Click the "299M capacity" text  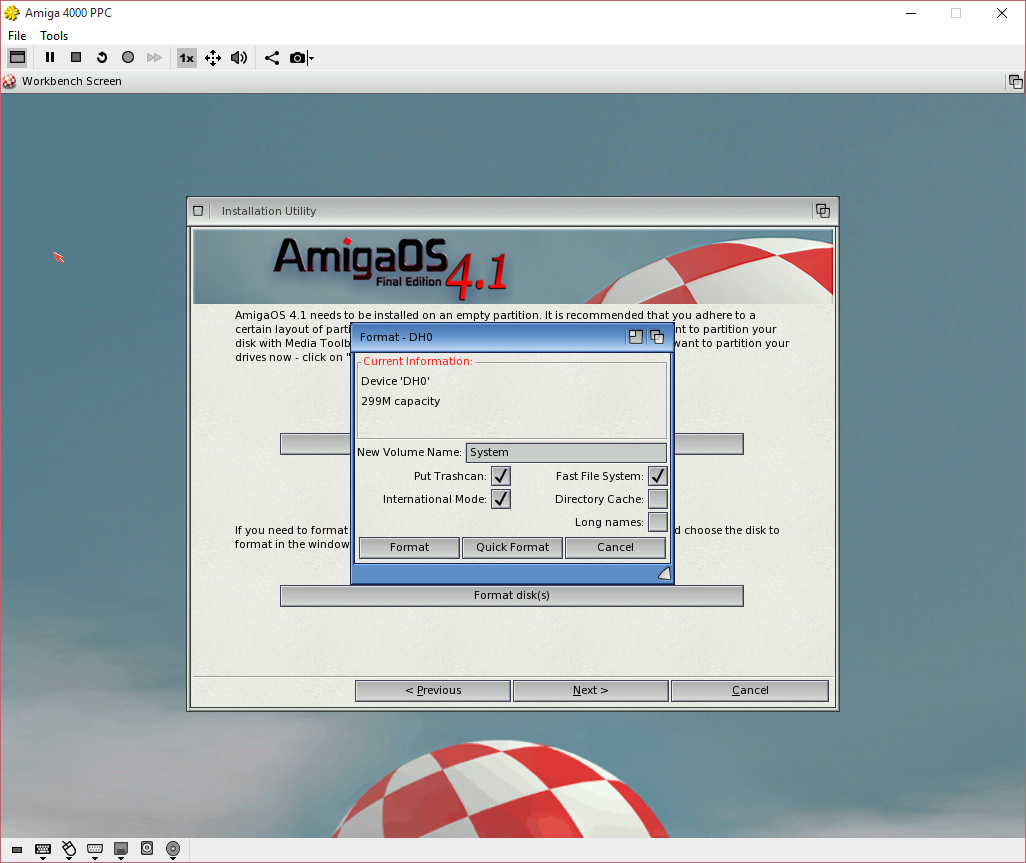pyautogui.click(x=400, y=401)
